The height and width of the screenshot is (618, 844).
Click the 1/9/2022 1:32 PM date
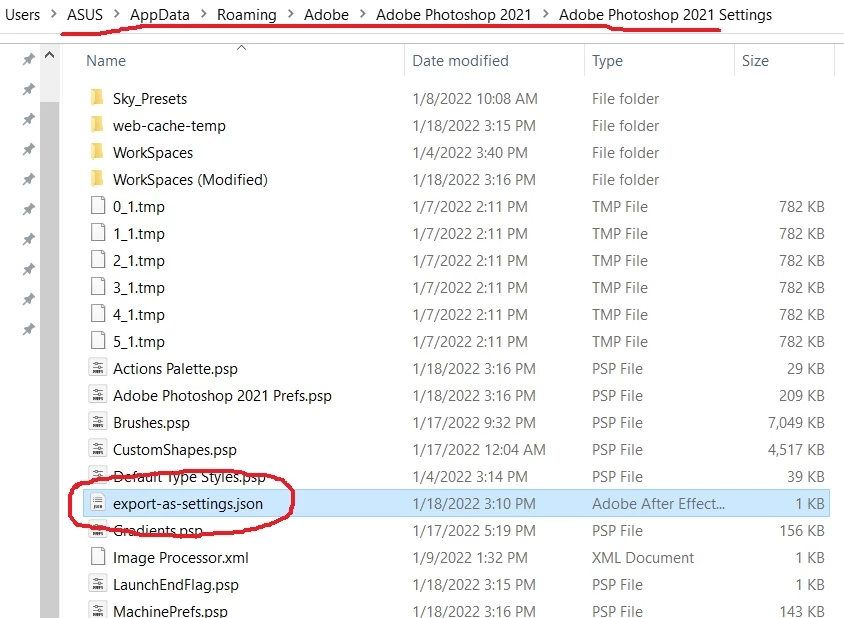(470, 558)
